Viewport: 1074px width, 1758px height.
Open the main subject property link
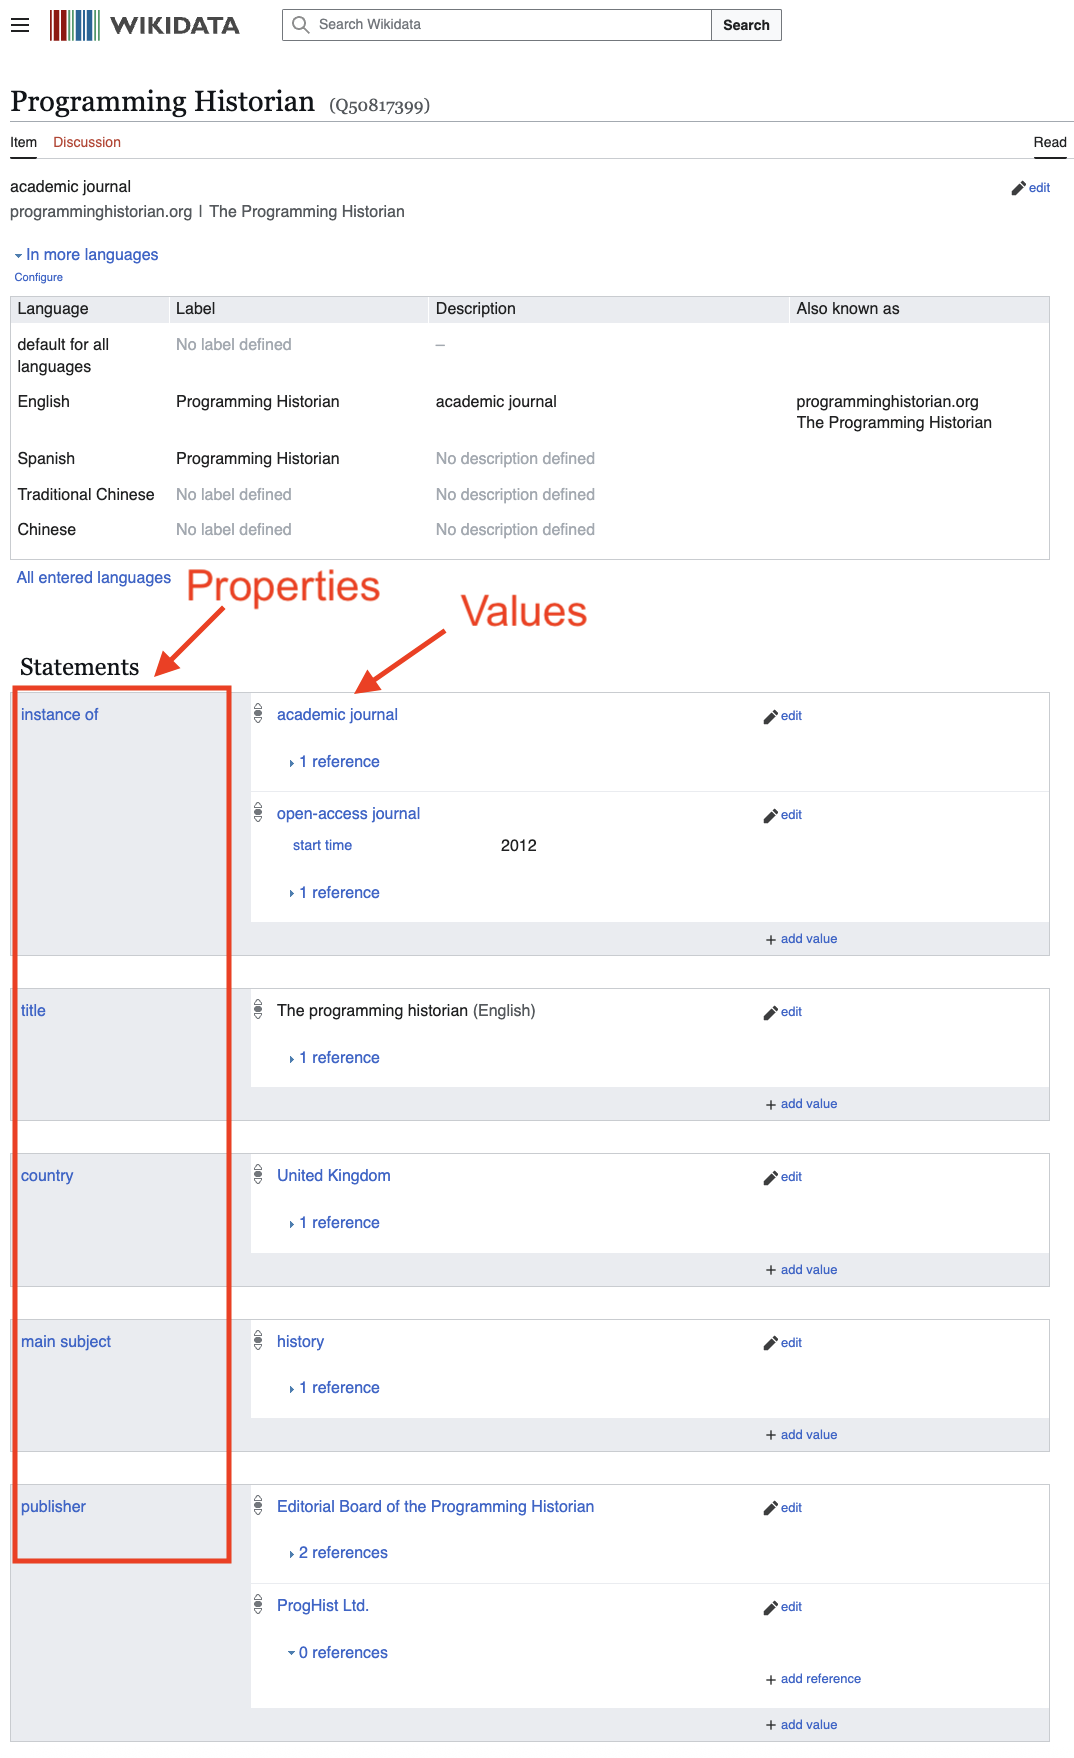[x=66, y=1341]
